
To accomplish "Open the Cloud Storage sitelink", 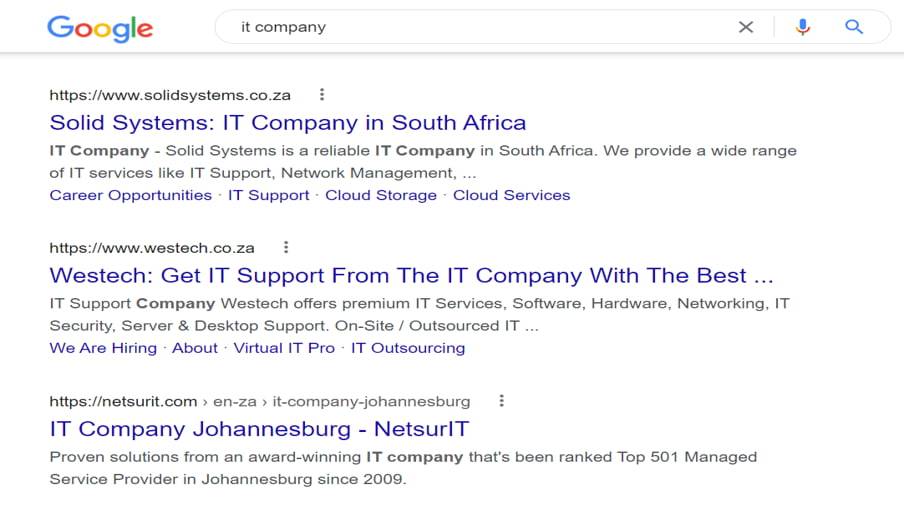I will pos(381,196).
